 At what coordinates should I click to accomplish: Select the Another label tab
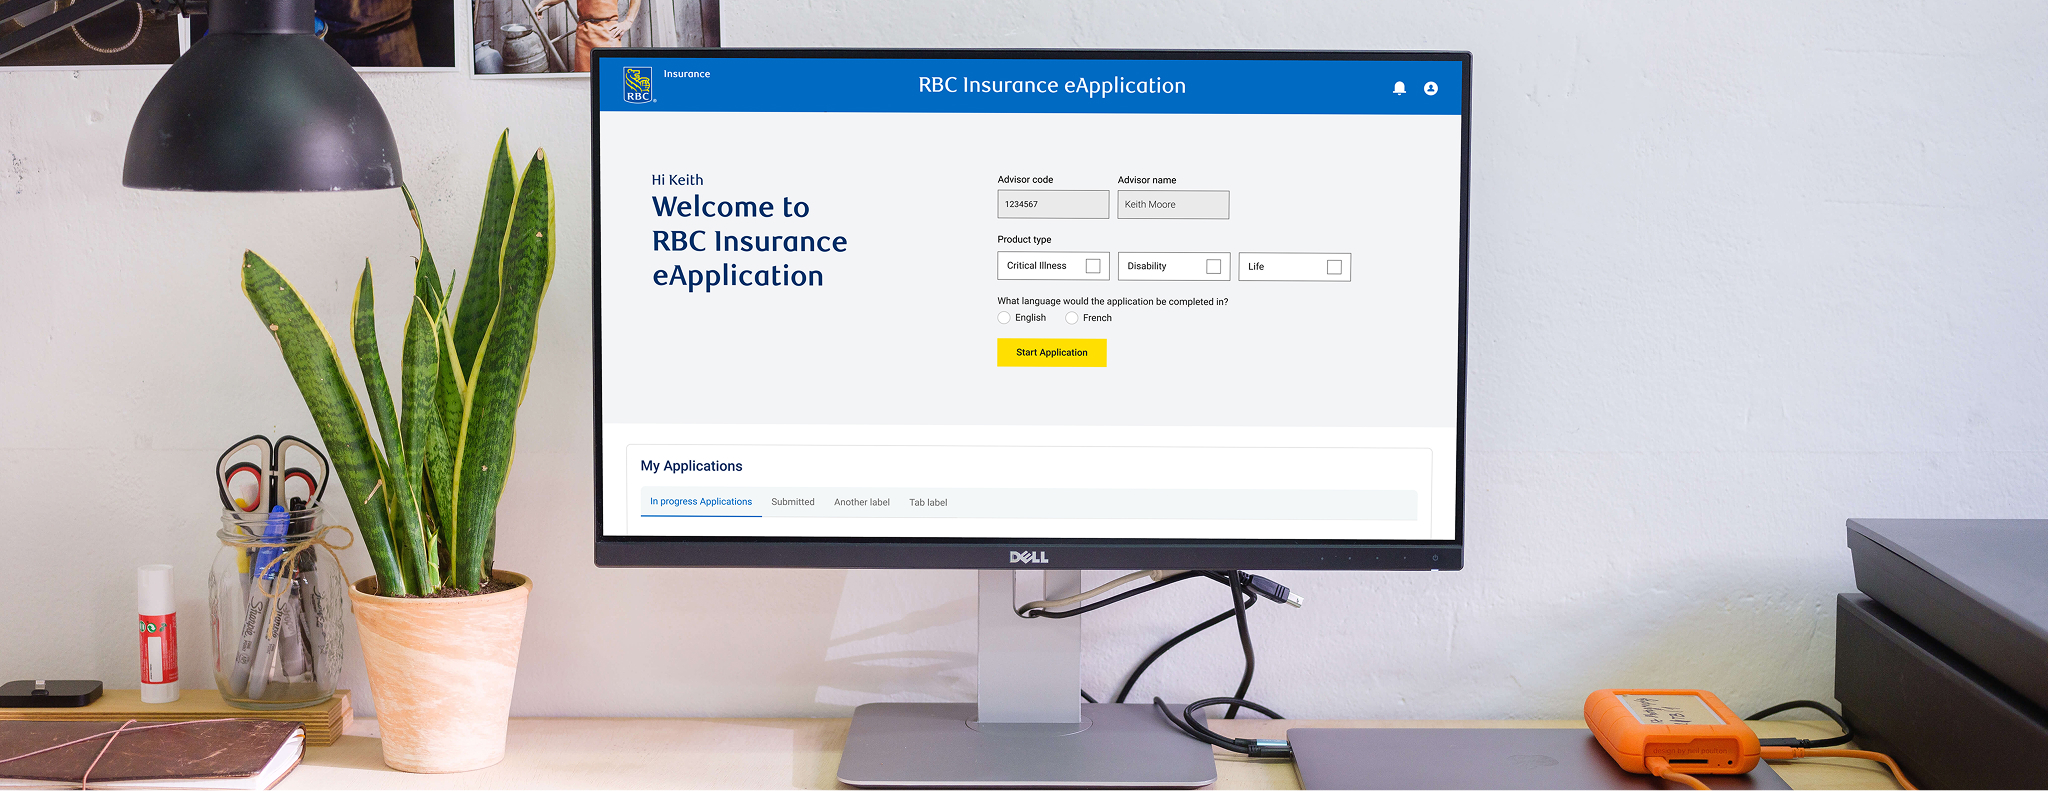(862, 502)
